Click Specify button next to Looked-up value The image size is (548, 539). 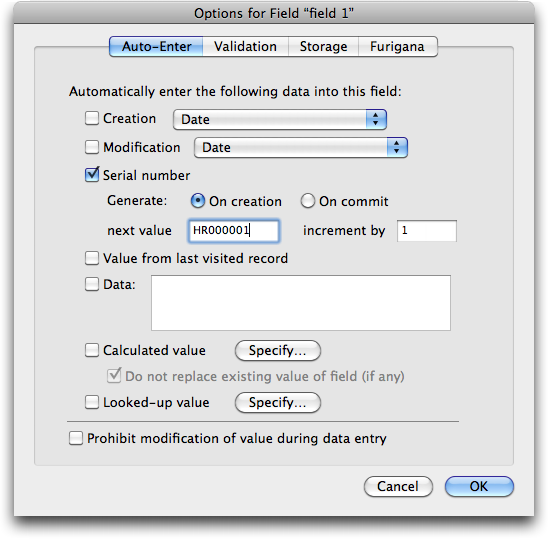[277, 403]
